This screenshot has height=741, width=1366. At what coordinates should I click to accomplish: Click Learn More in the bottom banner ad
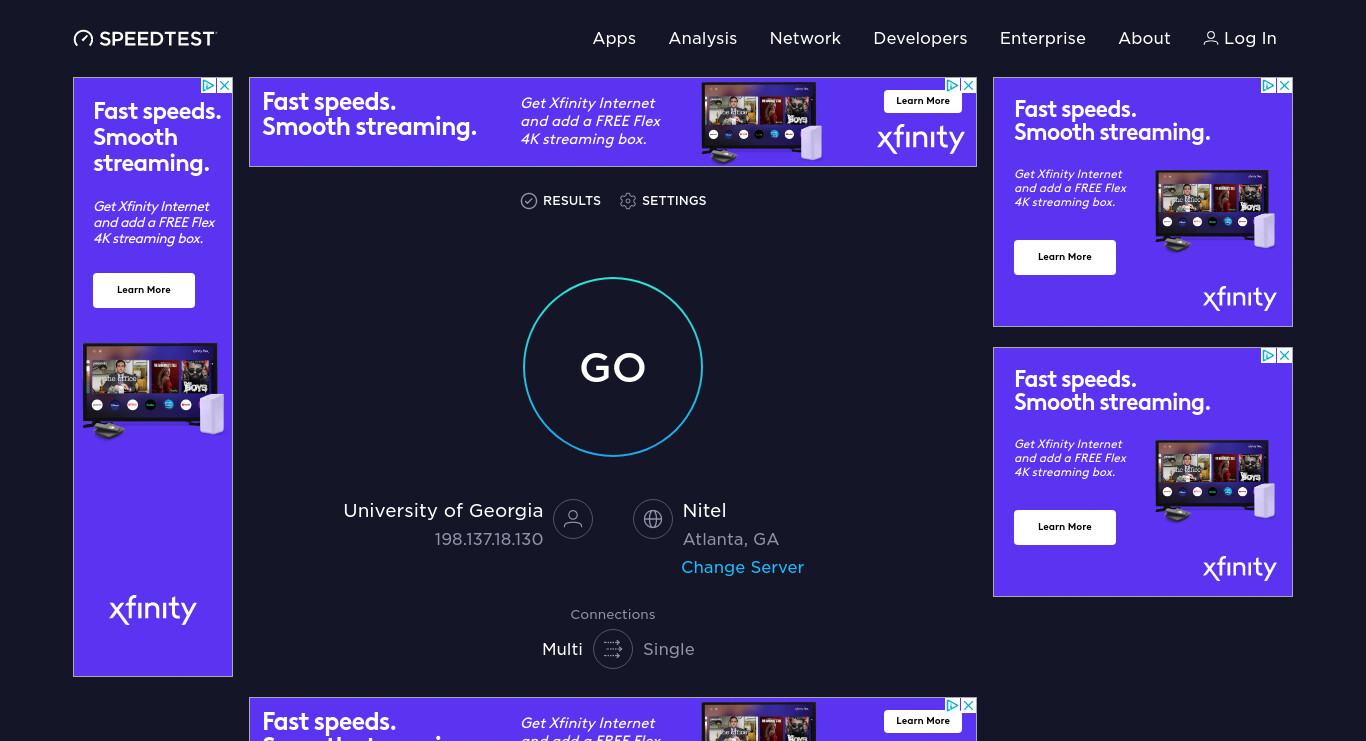pyautogui.click(x=923, y=721)
